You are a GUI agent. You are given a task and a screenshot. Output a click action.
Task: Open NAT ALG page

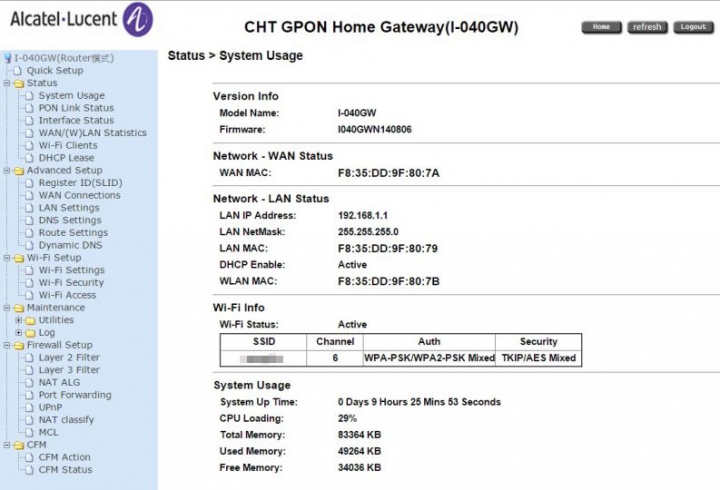(x=59, y=382)
